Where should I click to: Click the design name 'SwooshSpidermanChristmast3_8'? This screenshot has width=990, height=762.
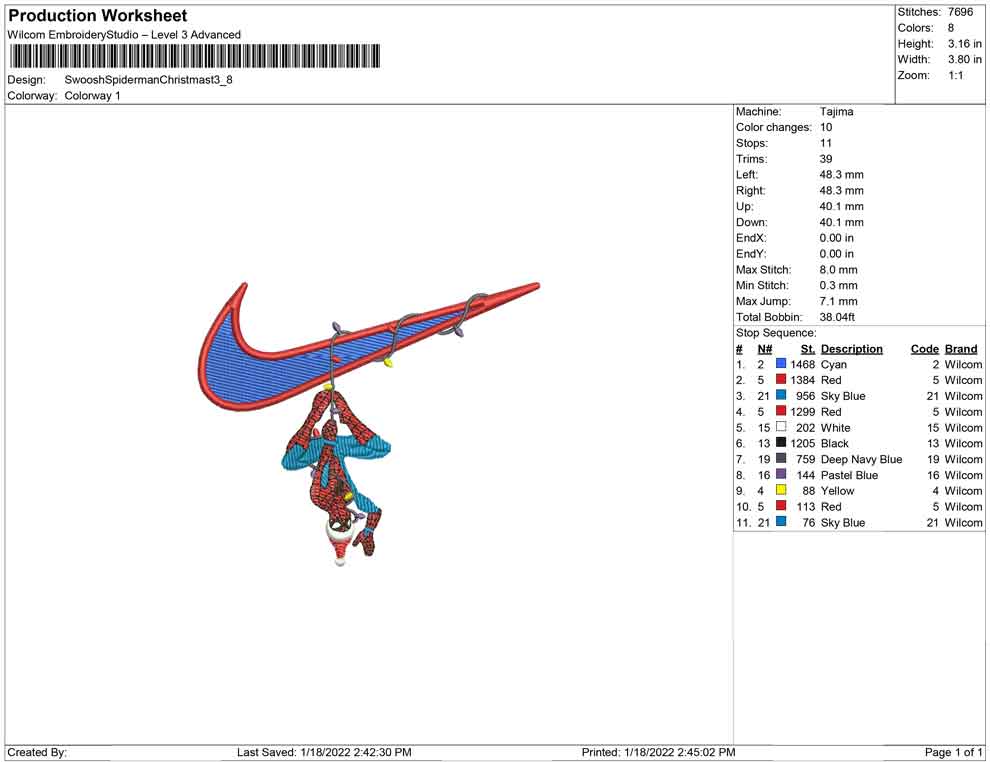coord(148,80)
